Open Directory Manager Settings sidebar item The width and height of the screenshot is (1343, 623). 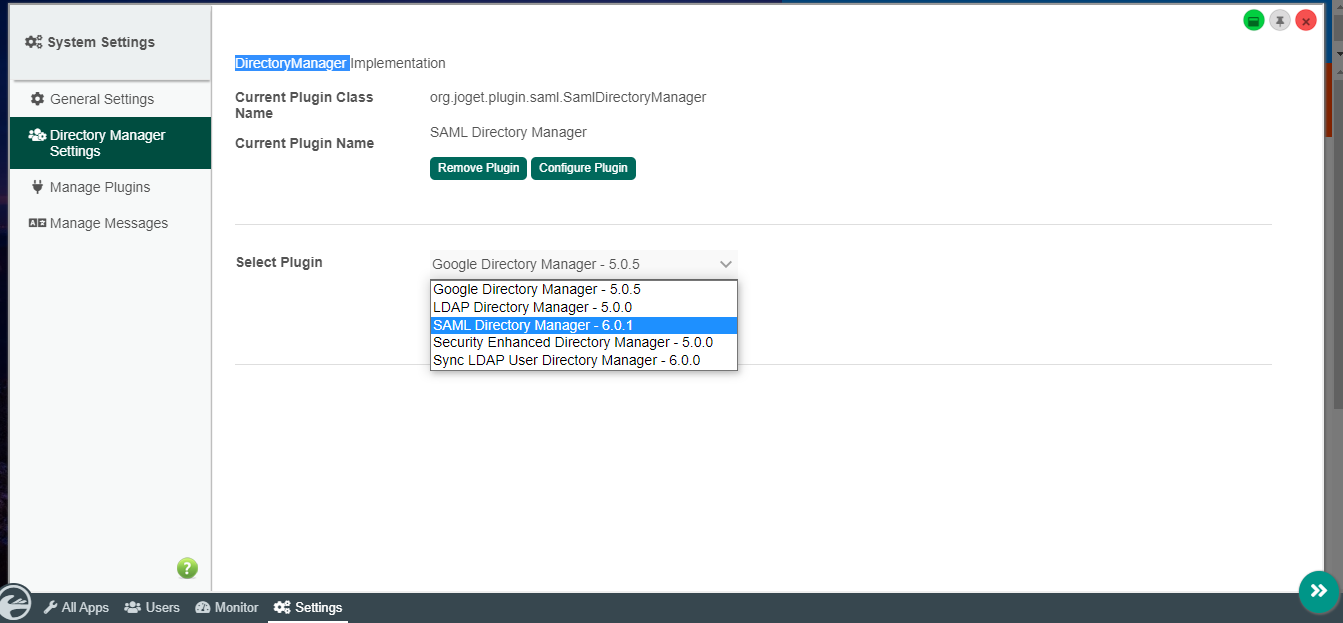coord(107,143)
